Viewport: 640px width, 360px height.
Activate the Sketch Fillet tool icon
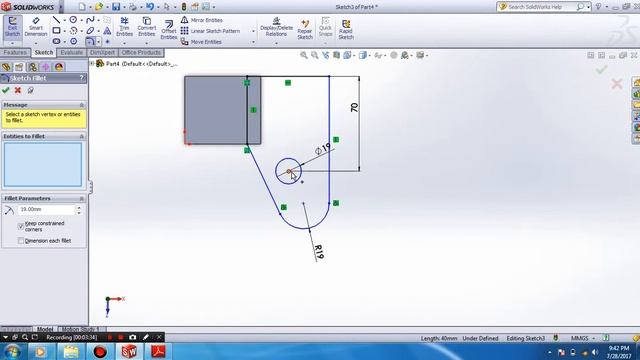pos(90,41)
